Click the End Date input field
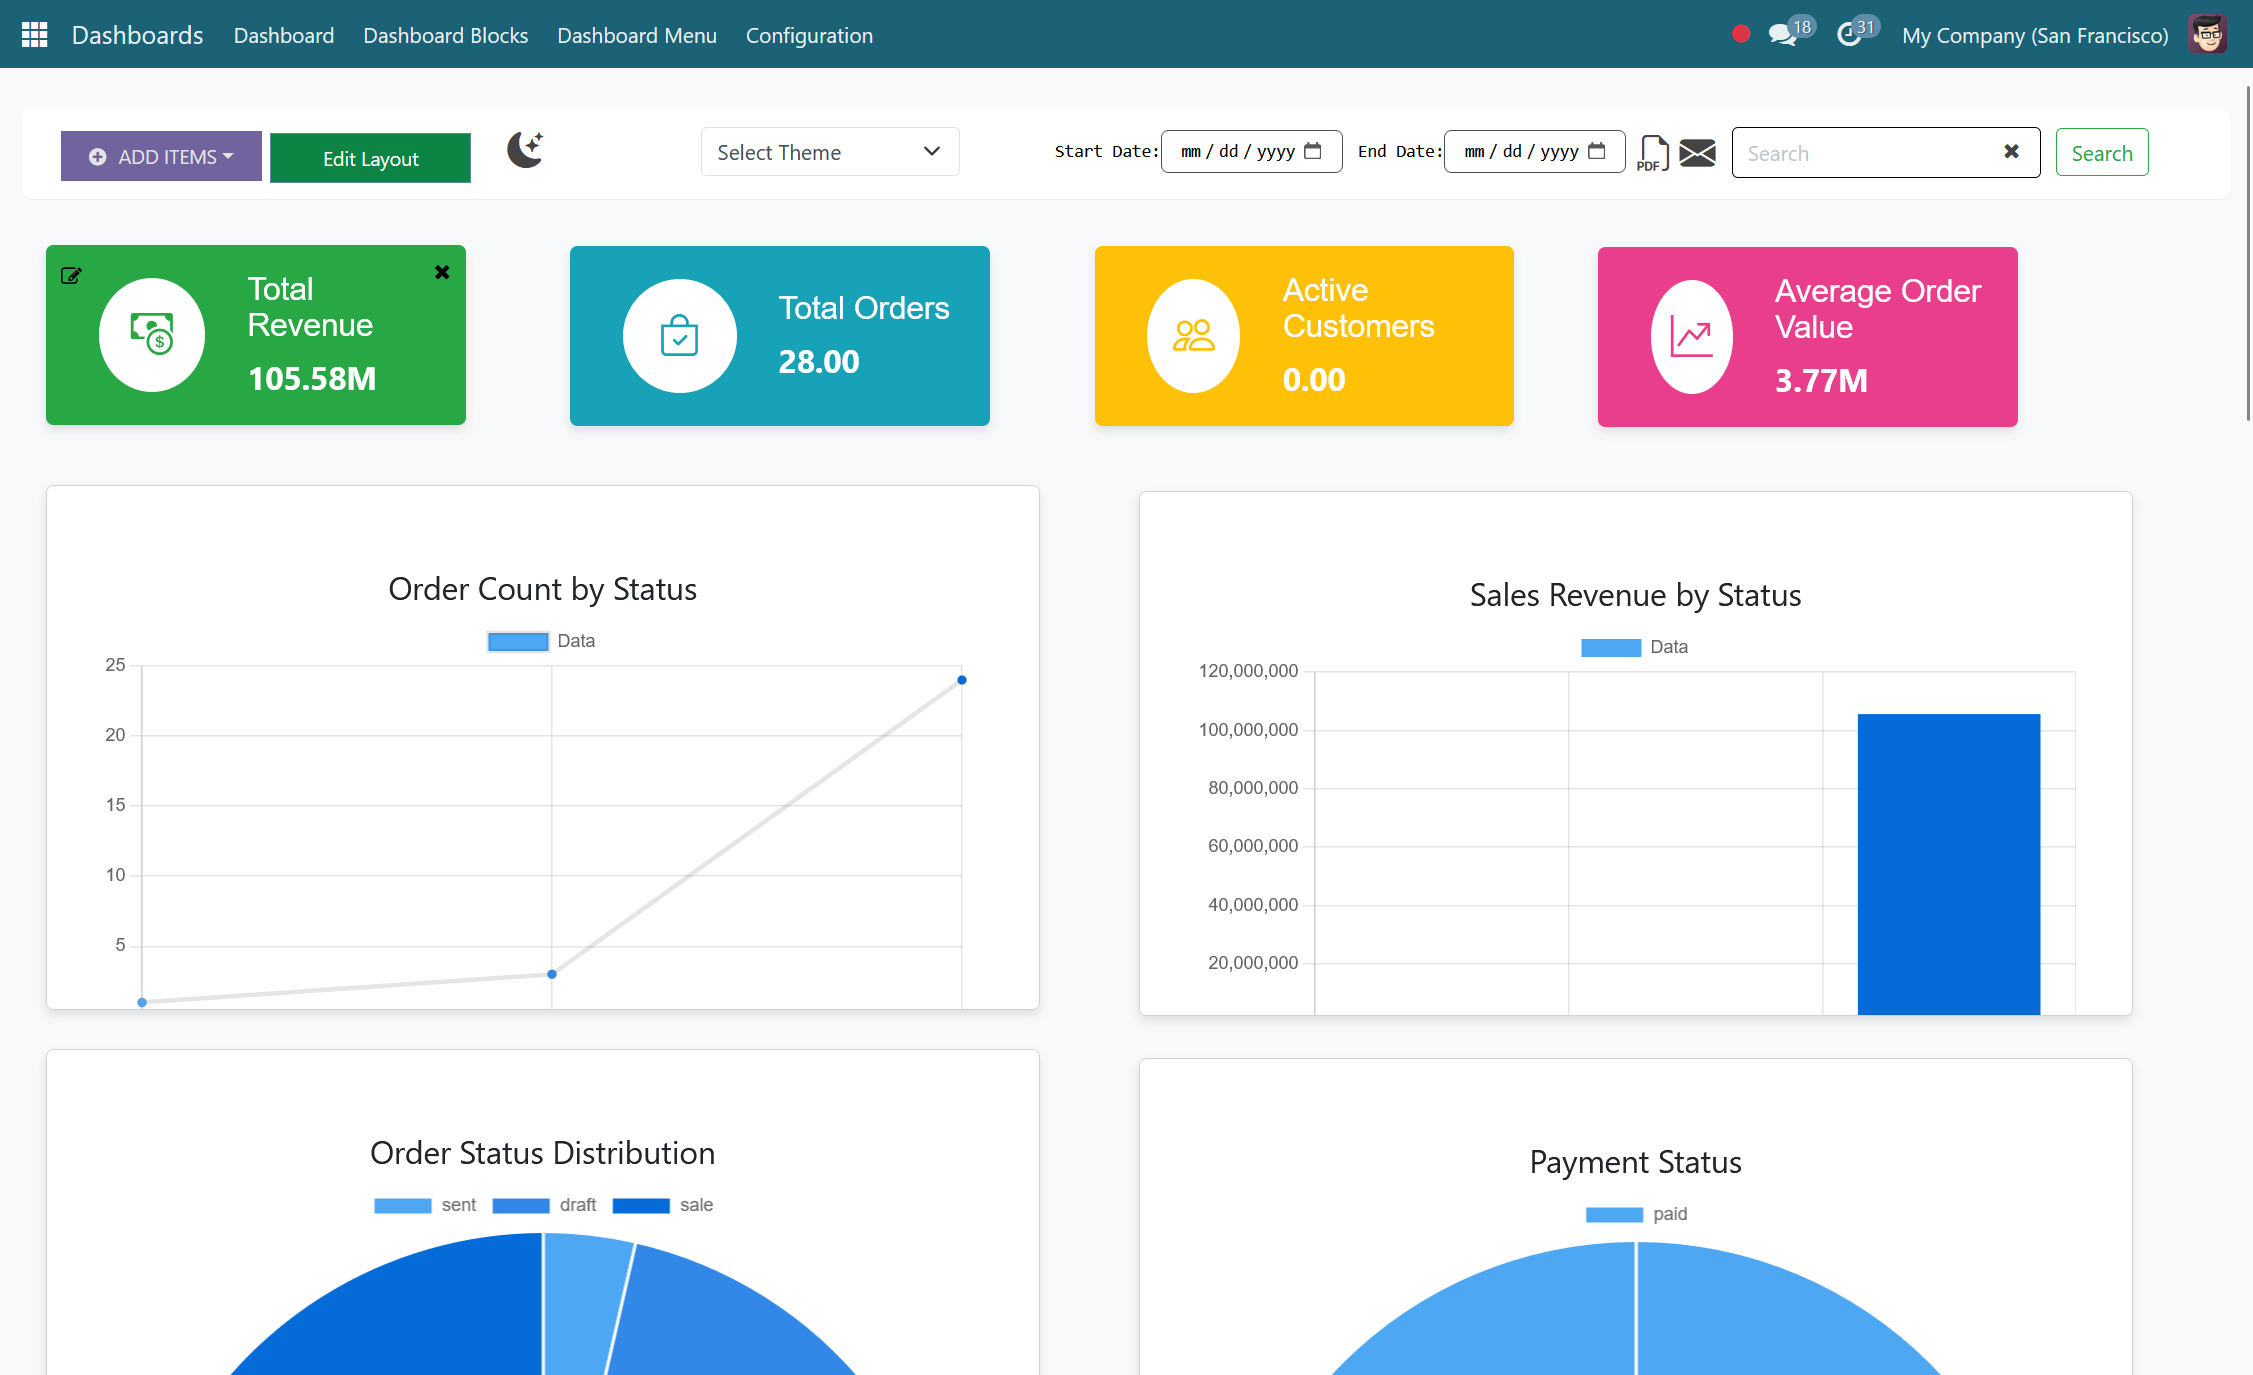The width and height of the screenshot is (2253, 1375). pyautogui.click(x=1534, y=152)
